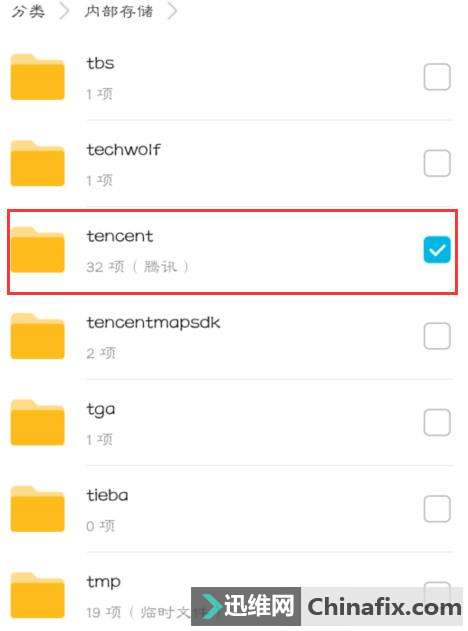Open the tieba folder name
The height and width of the screenshot is (631, 468).
tap(107, 495)
